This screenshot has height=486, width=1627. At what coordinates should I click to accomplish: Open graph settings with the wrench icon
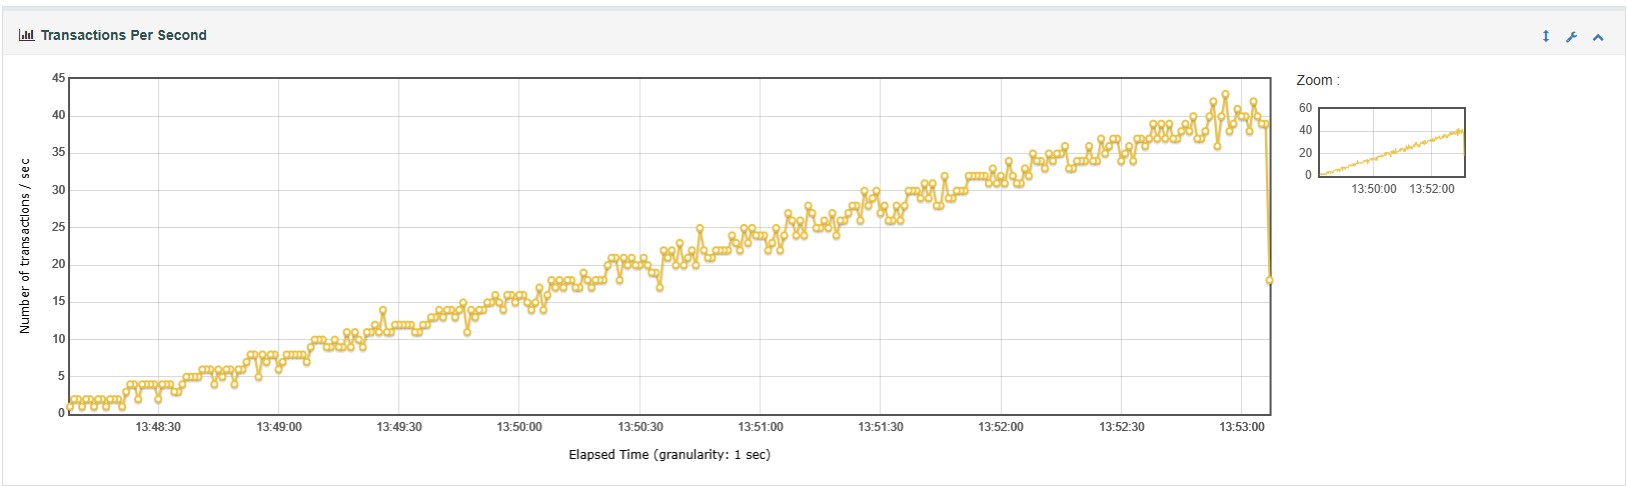(x=1571, y=37)
